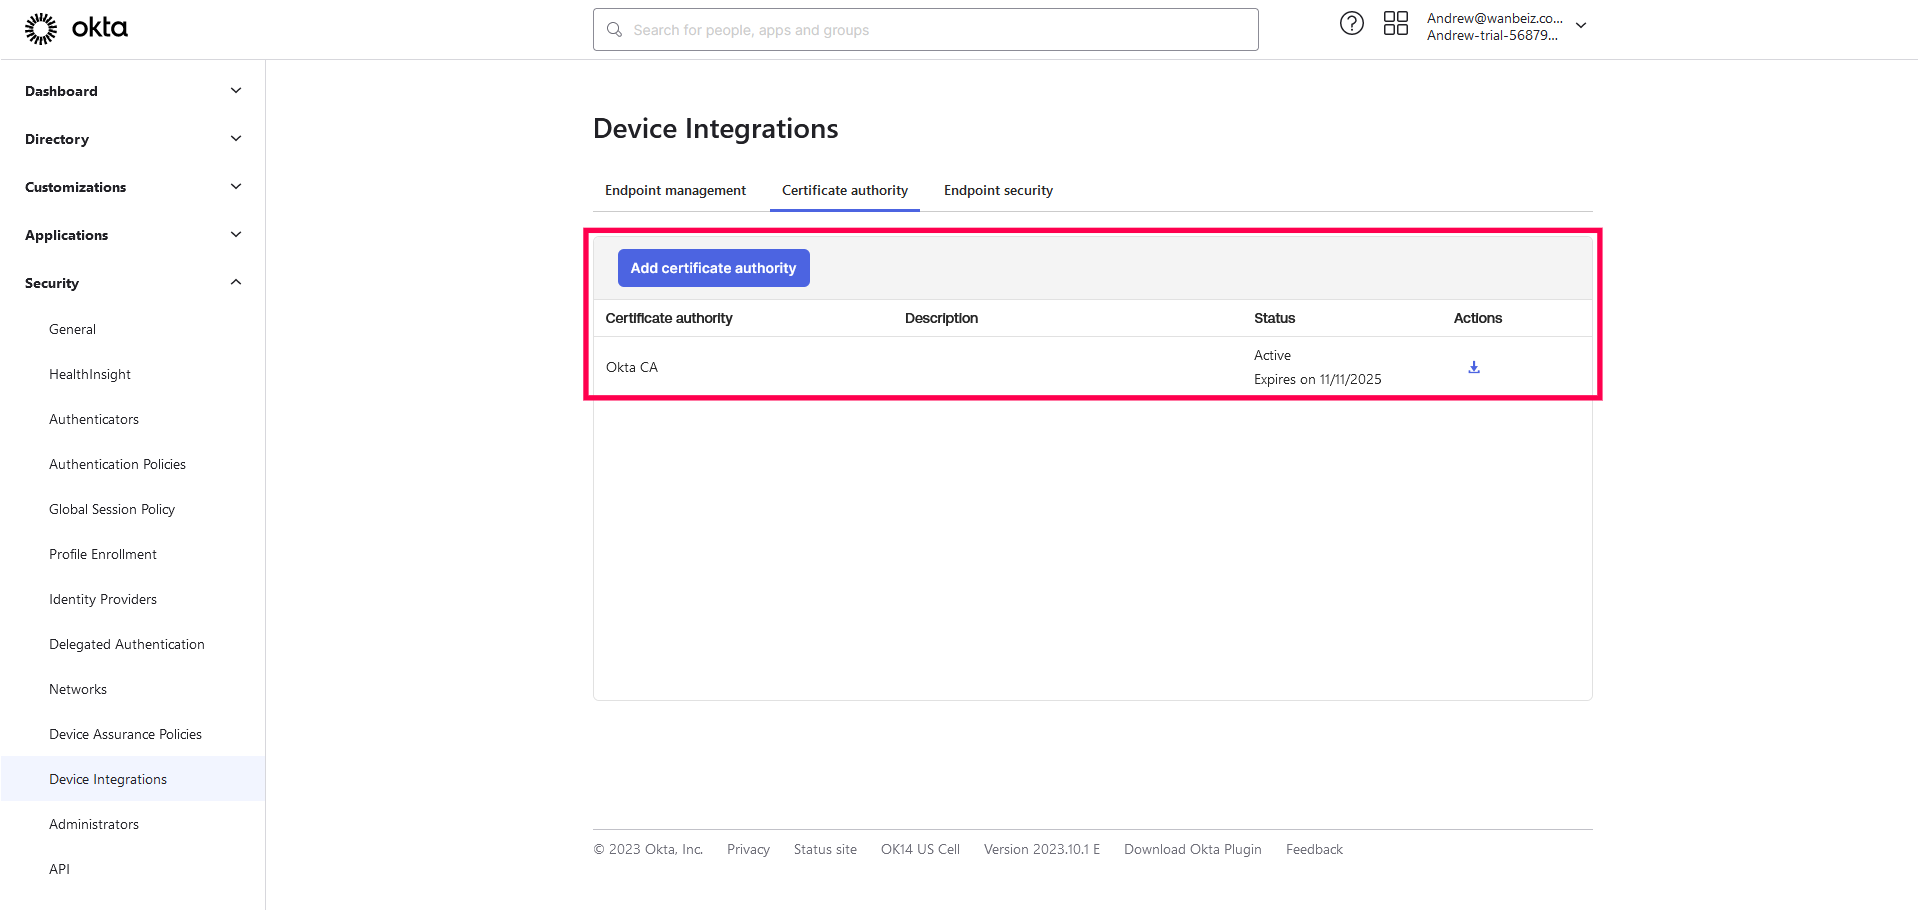Collapse the Security menu section
Viewport: 1918px width, 910px height.
235,283
